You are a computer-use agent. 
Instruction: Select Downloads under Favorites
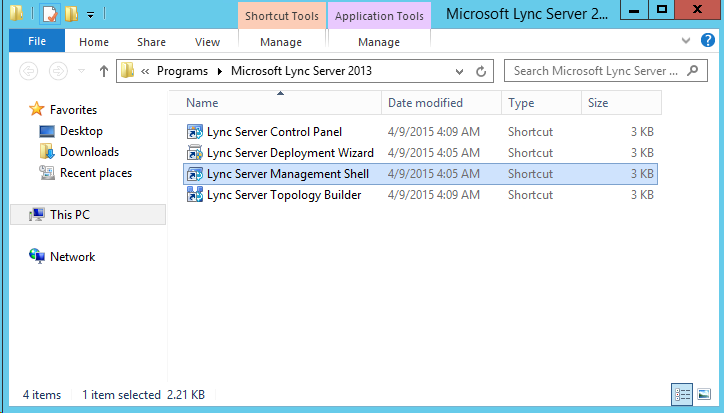[x=90, y=152]
